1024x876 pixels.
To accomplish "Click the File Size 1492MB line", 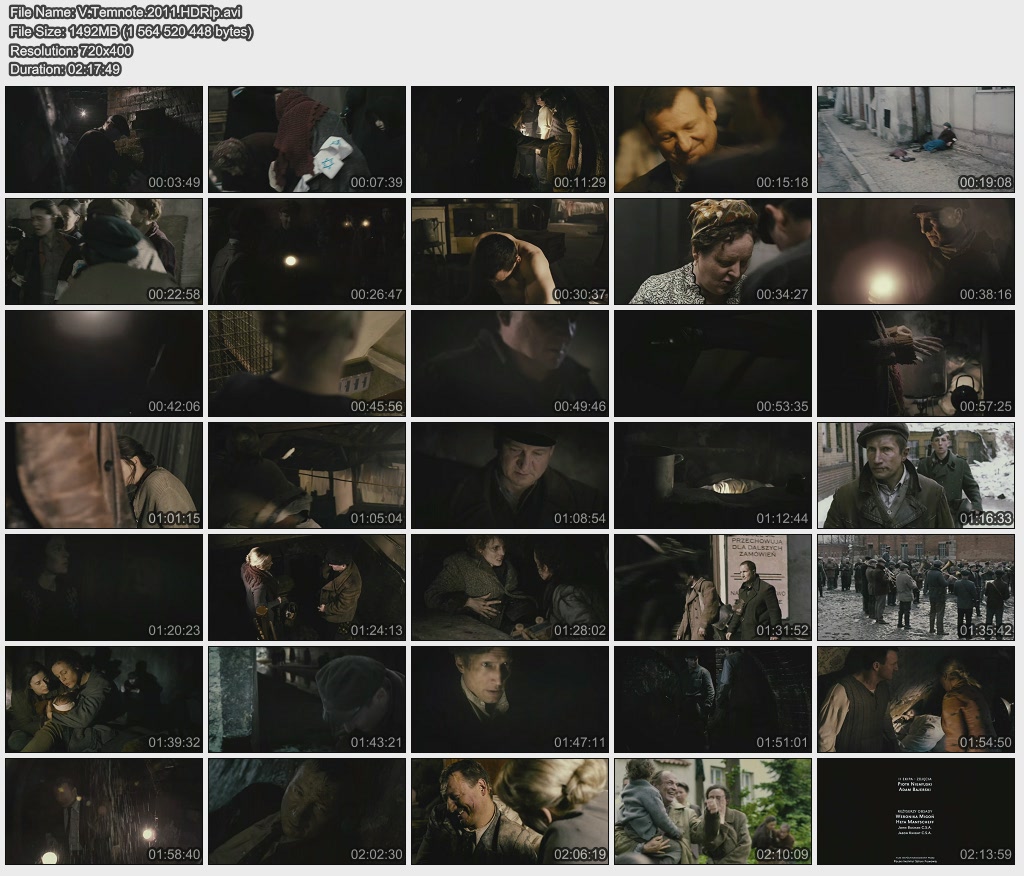I will (x=131, y=31).
